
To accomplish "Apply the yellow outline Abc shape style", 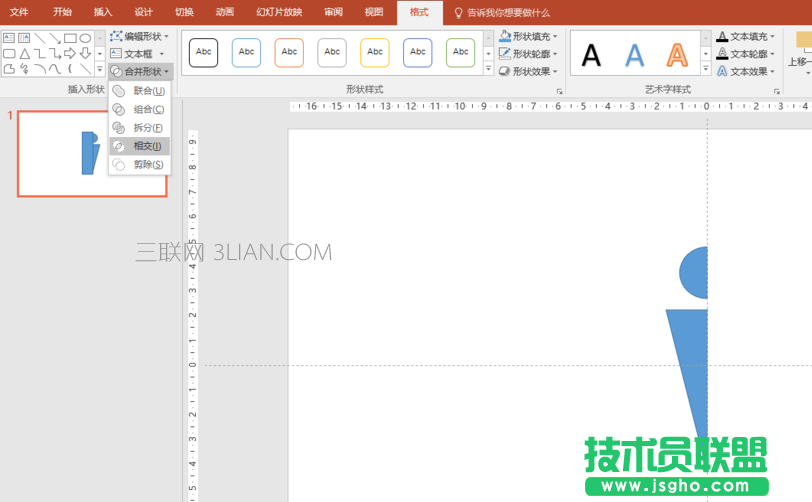I will click(x=375, y=52).
